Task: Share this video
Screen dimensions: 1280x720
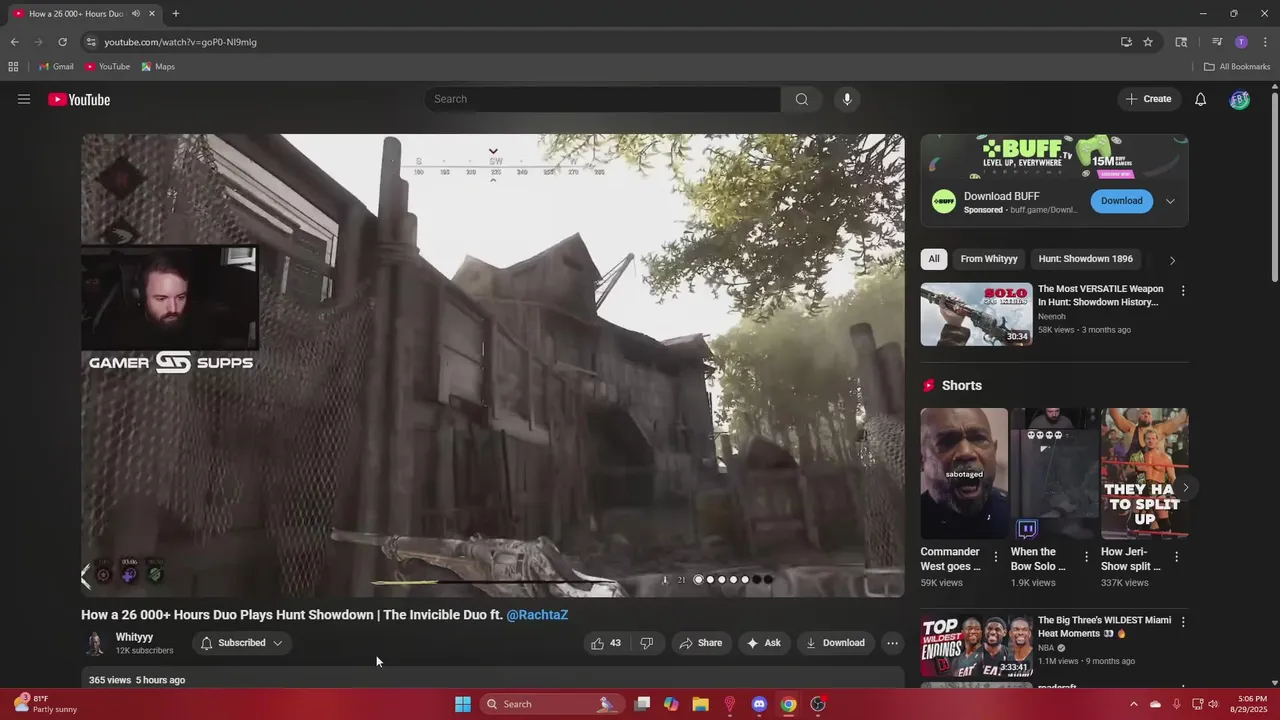Action: tap(700, 643)
